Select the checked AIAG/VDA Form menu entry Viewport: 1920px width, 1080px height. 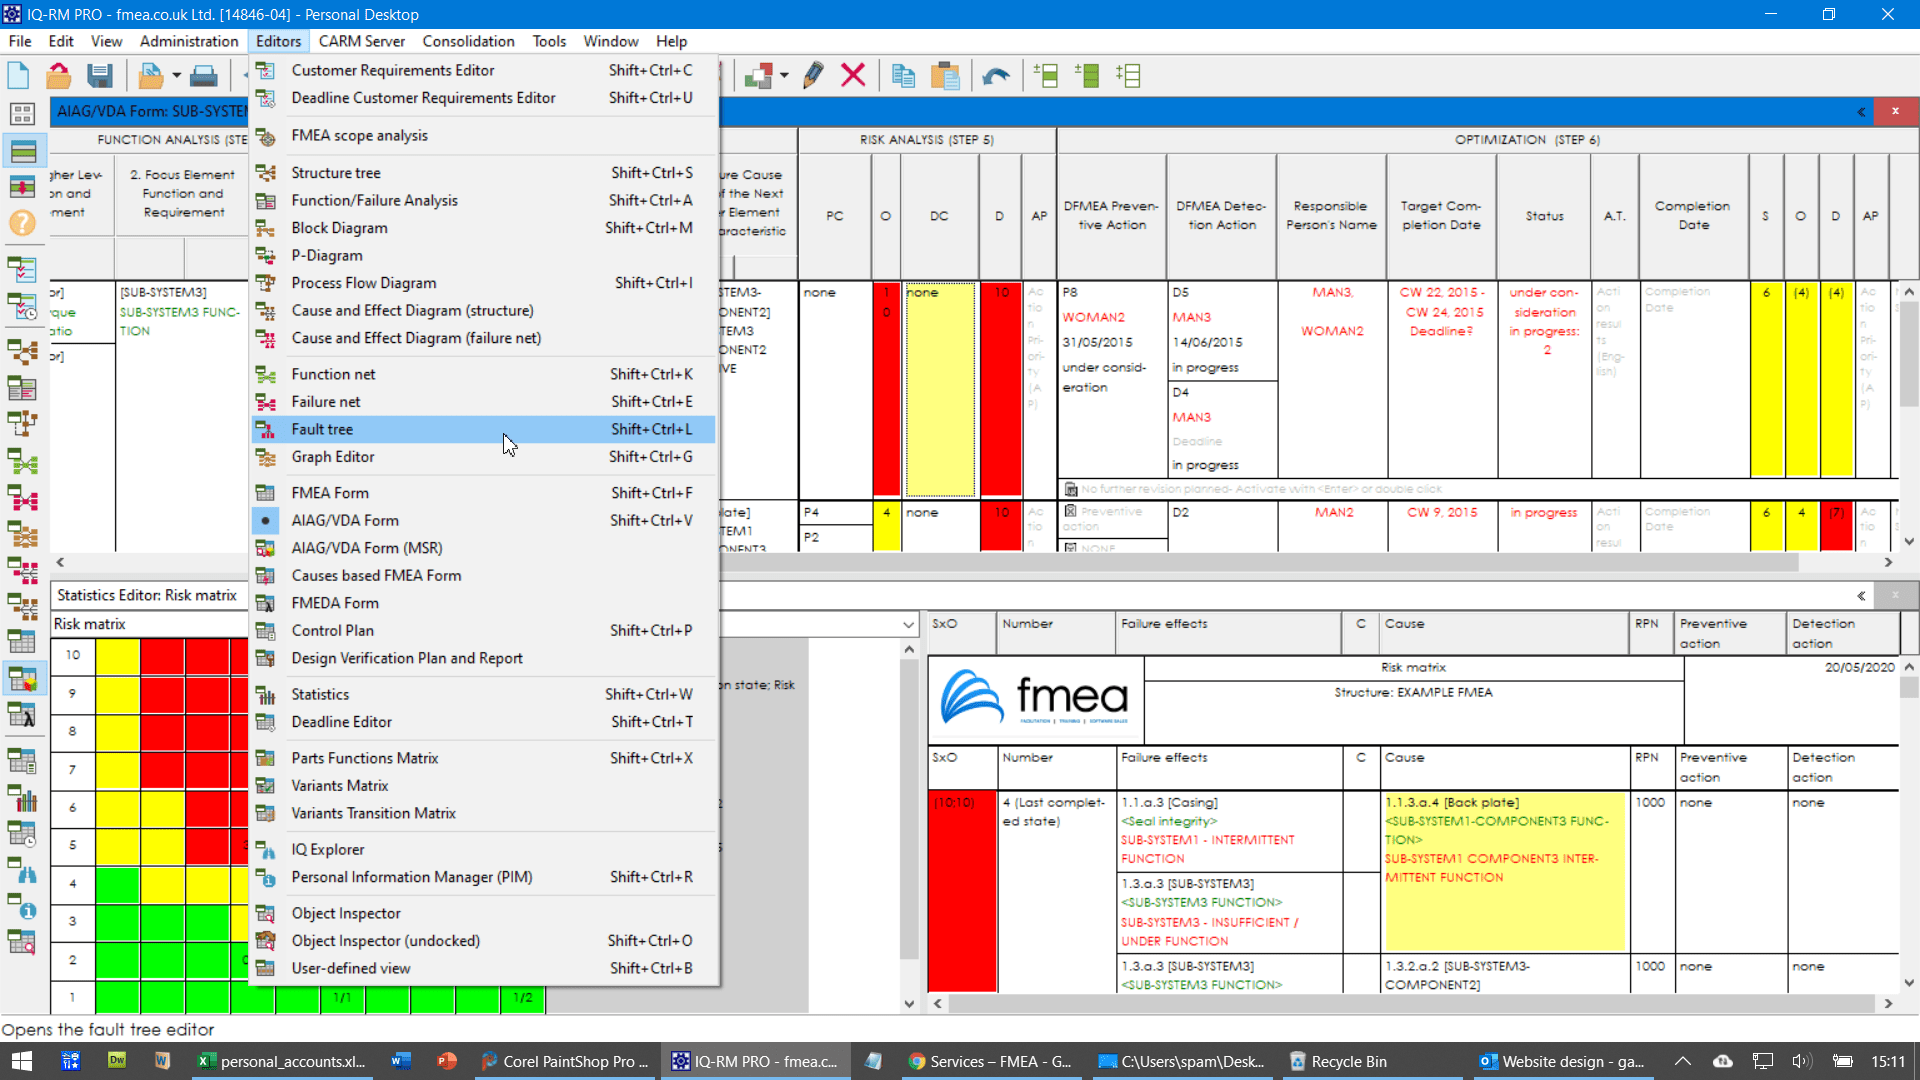[345, 520]
